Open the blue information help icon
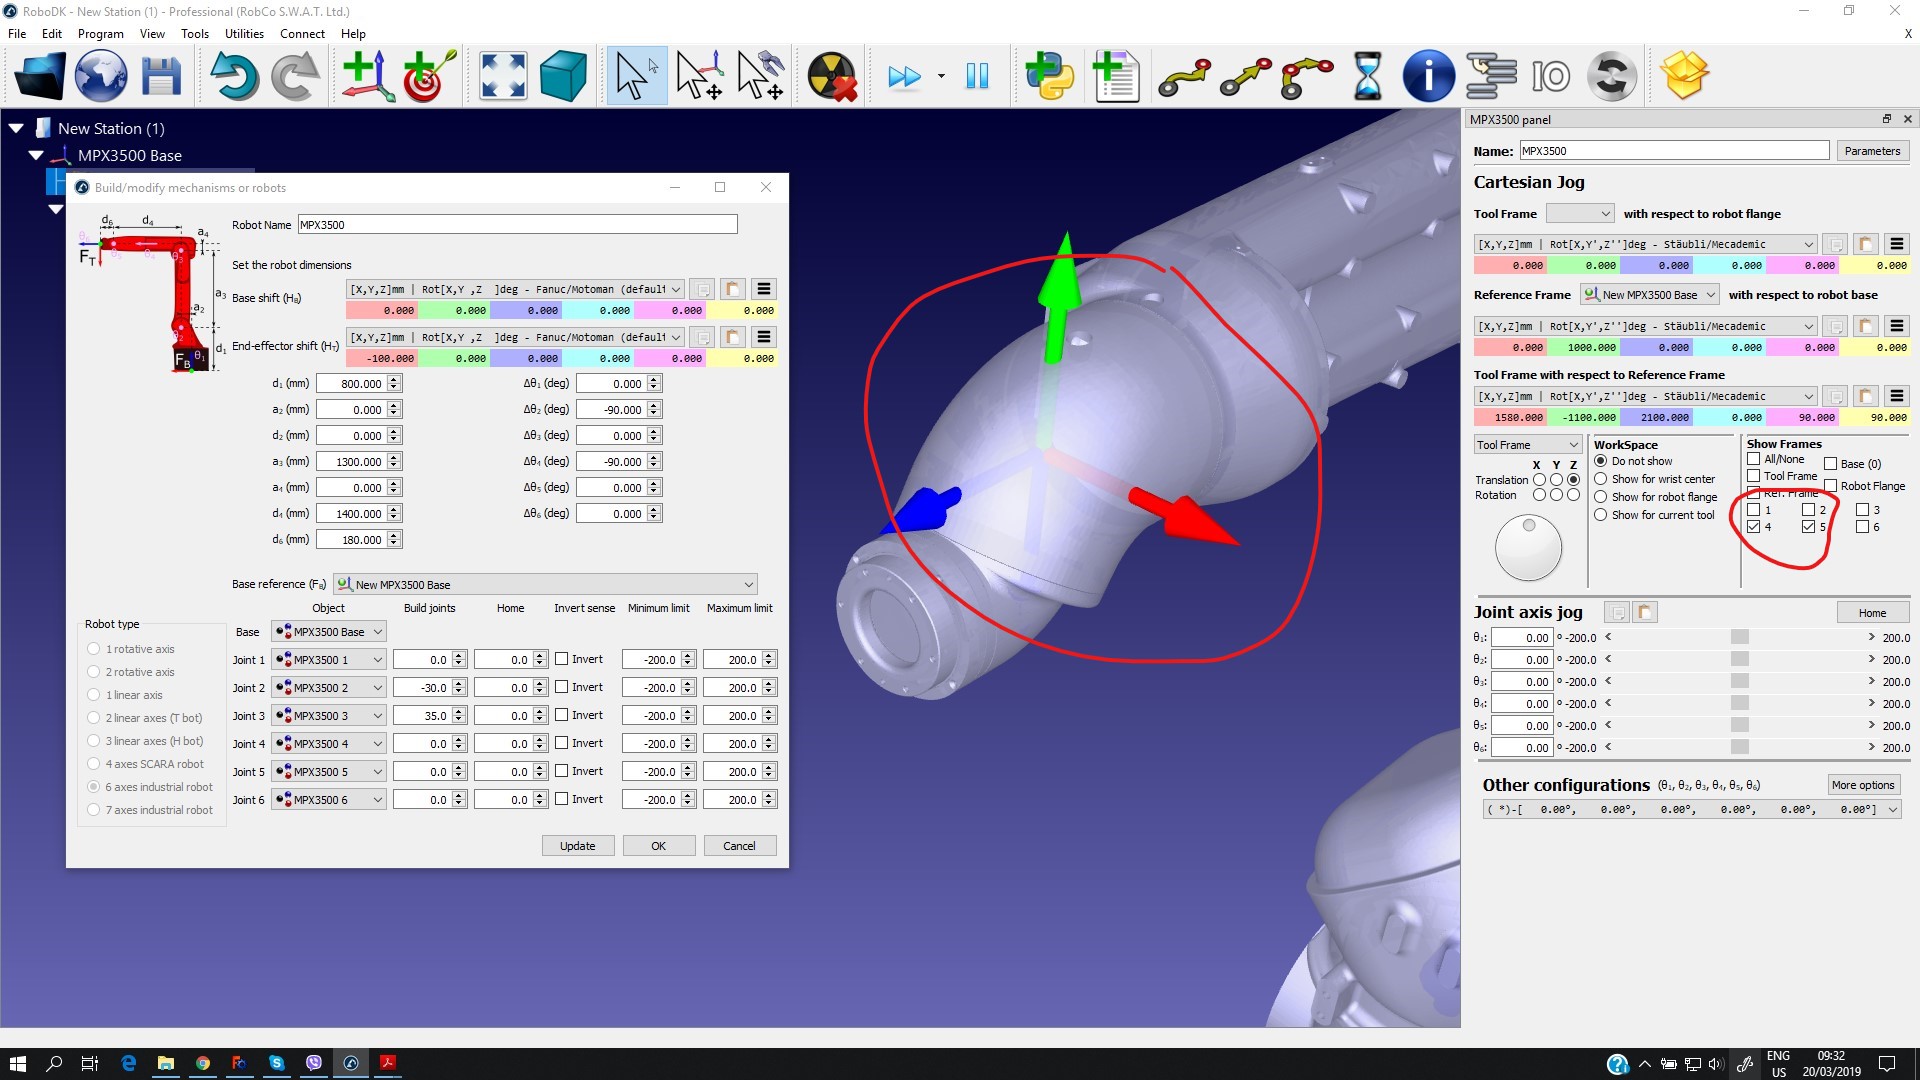 tap(1427, 77)
